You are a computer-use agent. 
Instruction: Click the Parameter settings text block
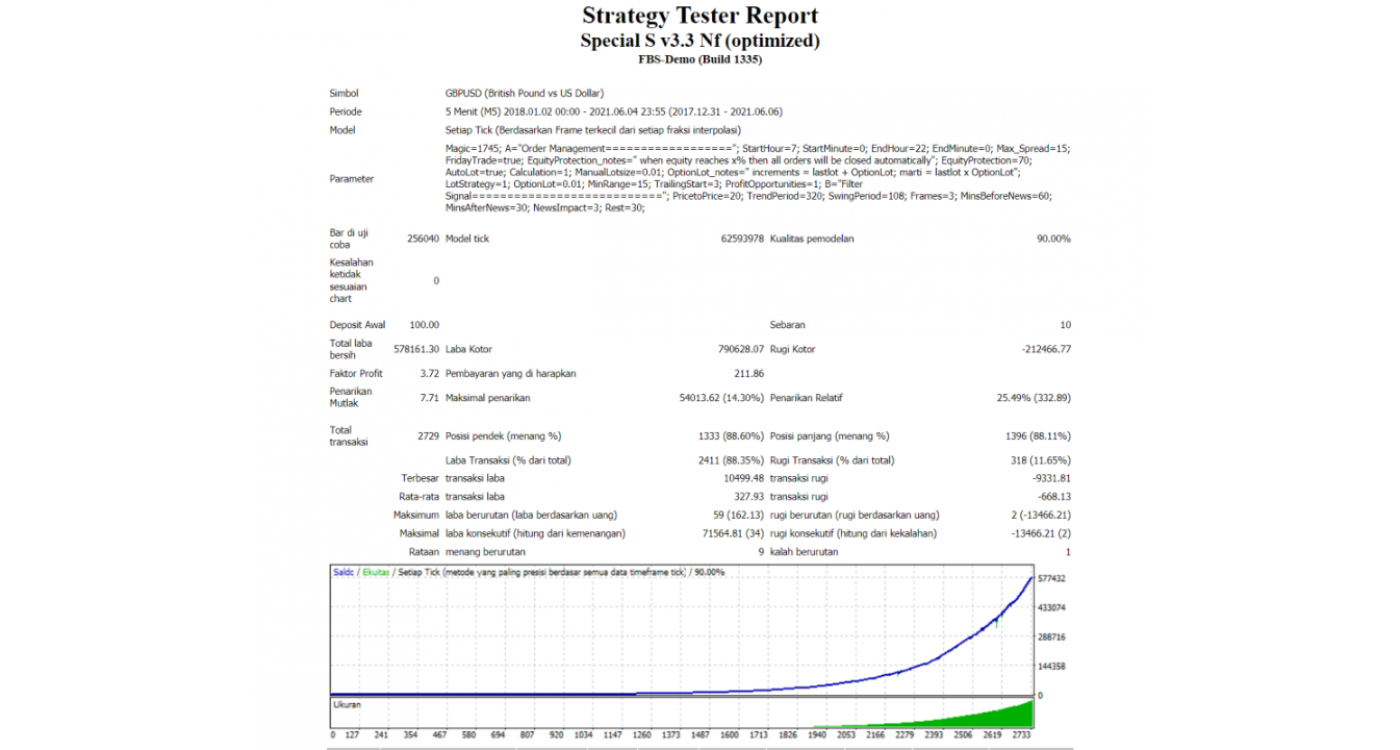point(757,178)
